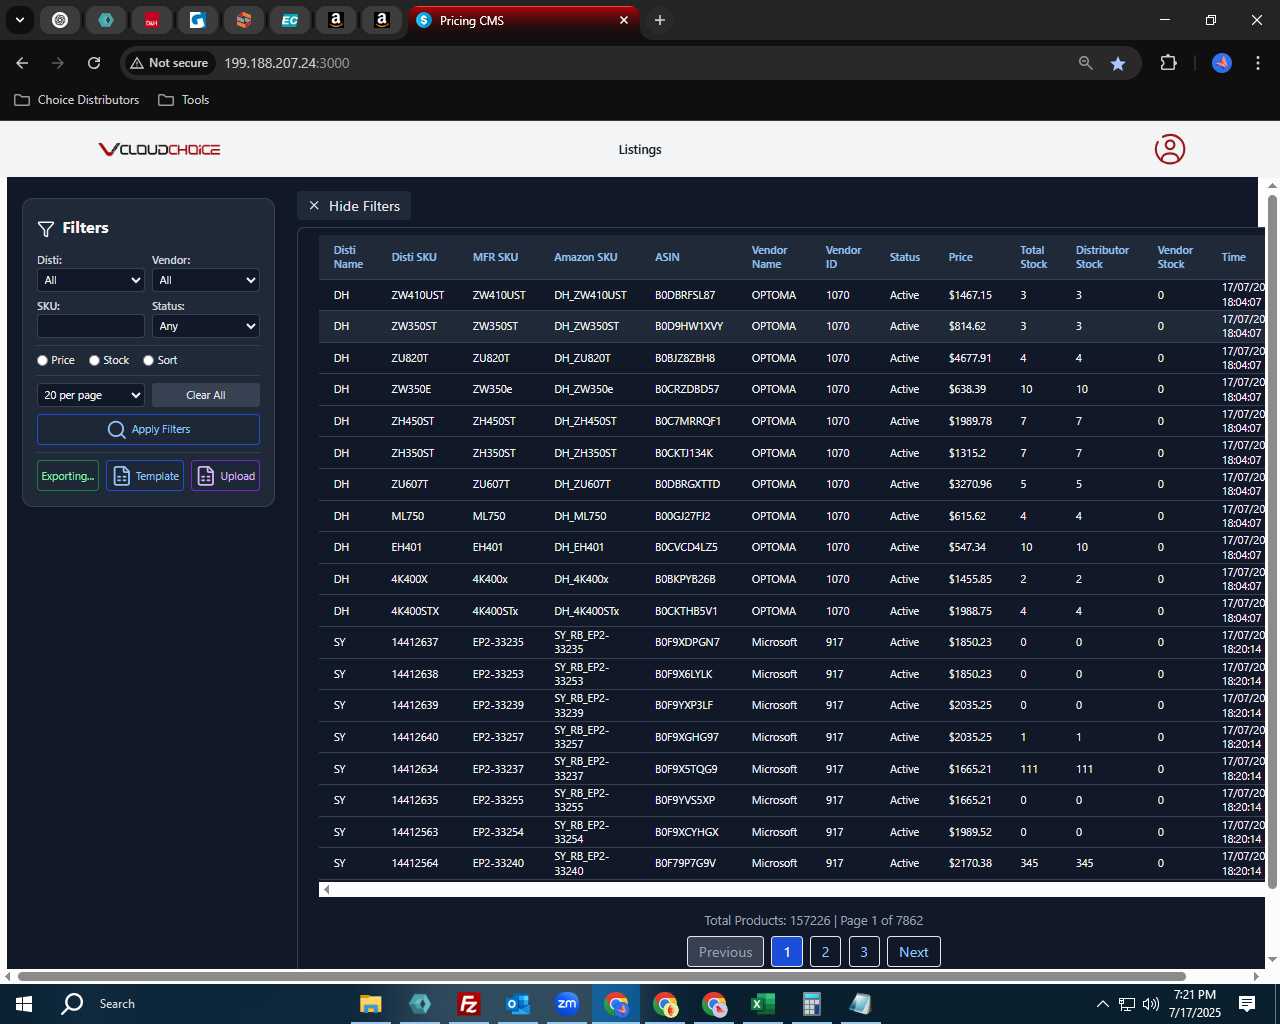Click the MFR SKU column header
This screenshot has height=1024, width=1280.
click(x=495, y=257)
